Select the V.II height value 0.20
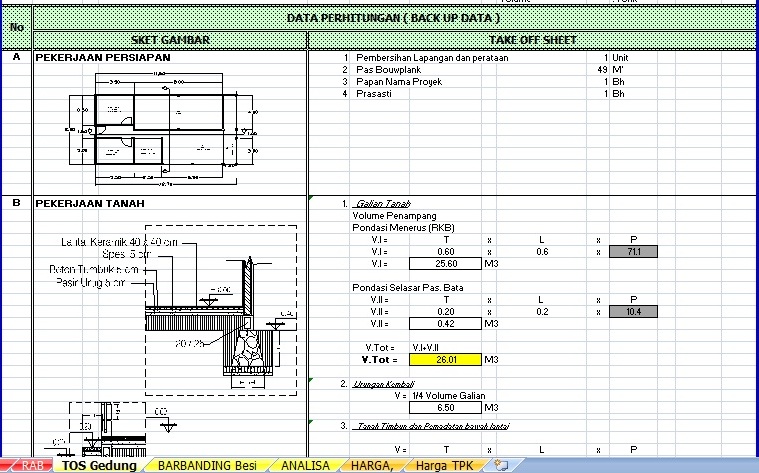 coord(445,312)
